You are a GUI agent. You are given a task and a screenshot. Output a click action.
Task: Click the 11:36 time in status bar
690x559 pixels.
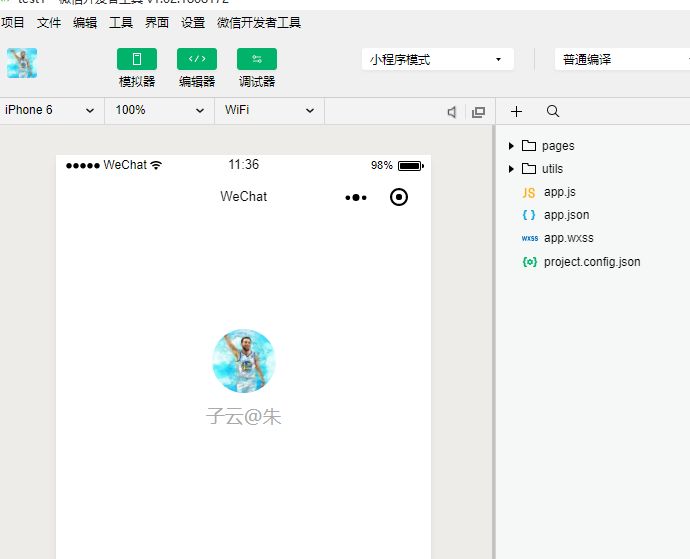click(244, 165)
